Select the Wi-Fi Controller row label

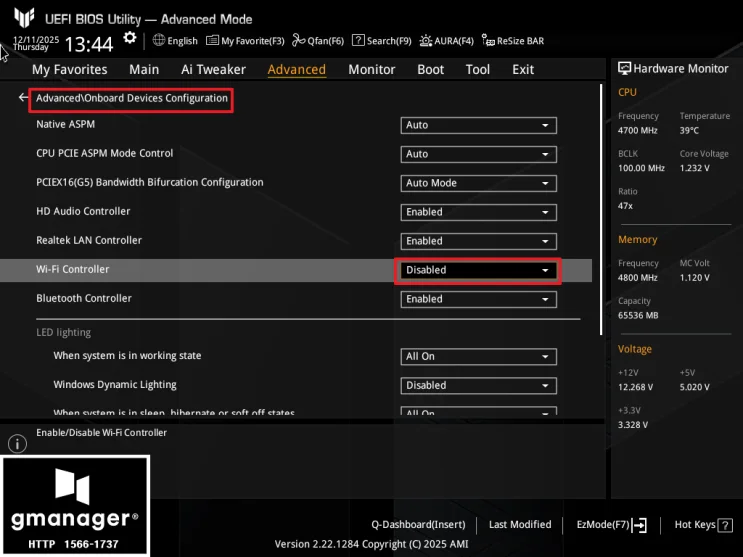(x=72, y=269)
